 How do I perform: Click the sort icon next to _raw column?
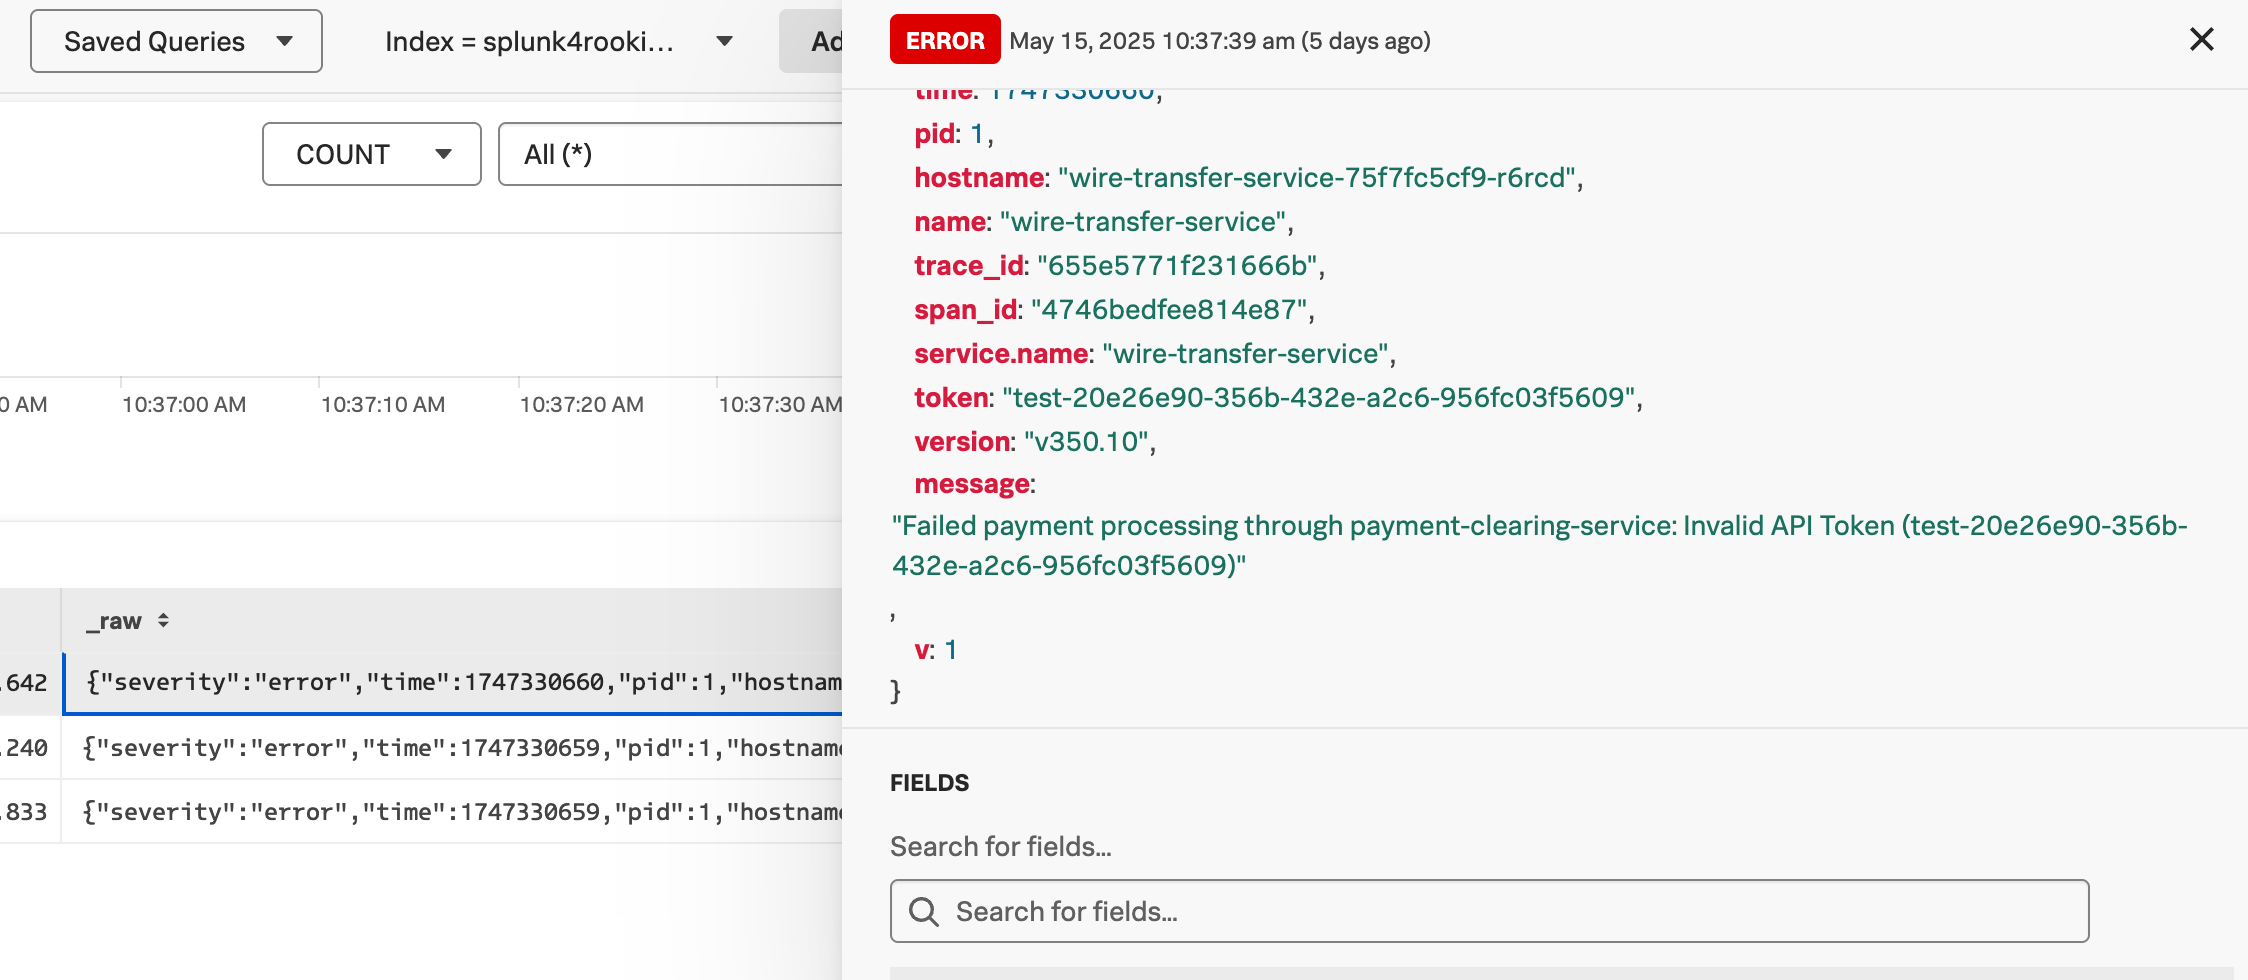(x=161, y=620)
